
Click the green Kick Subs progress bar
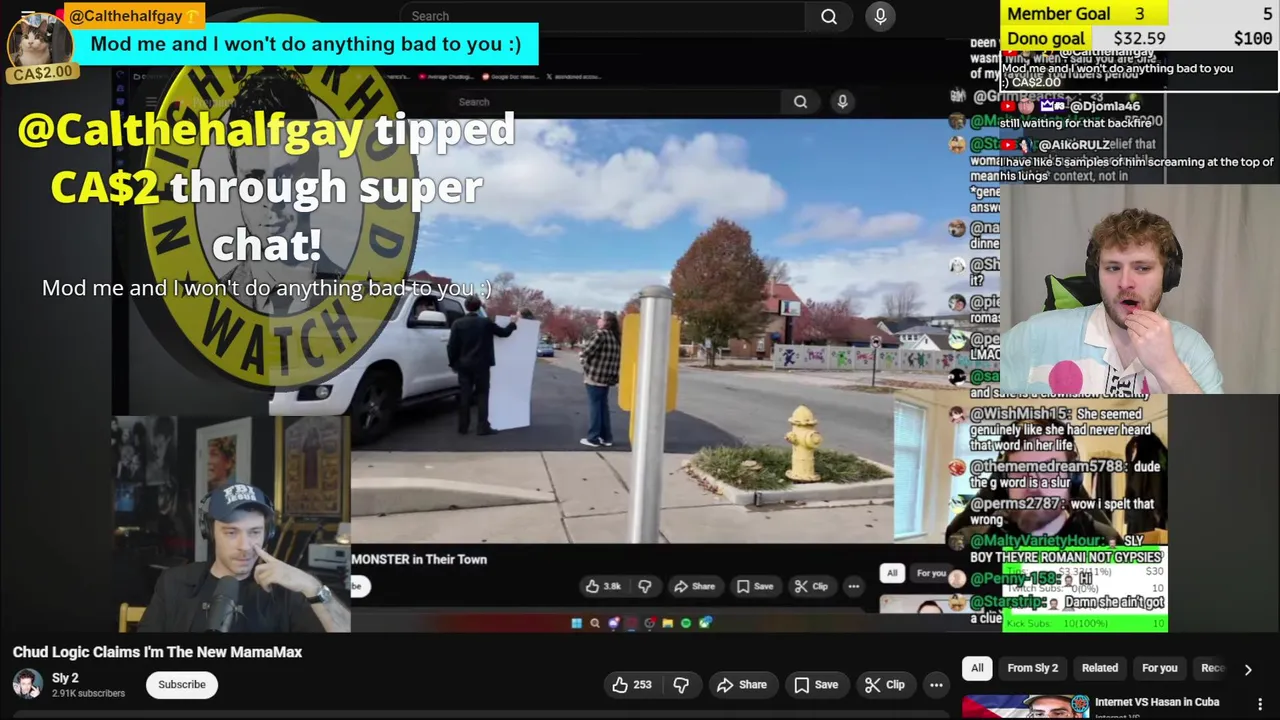pos(1085,624)
